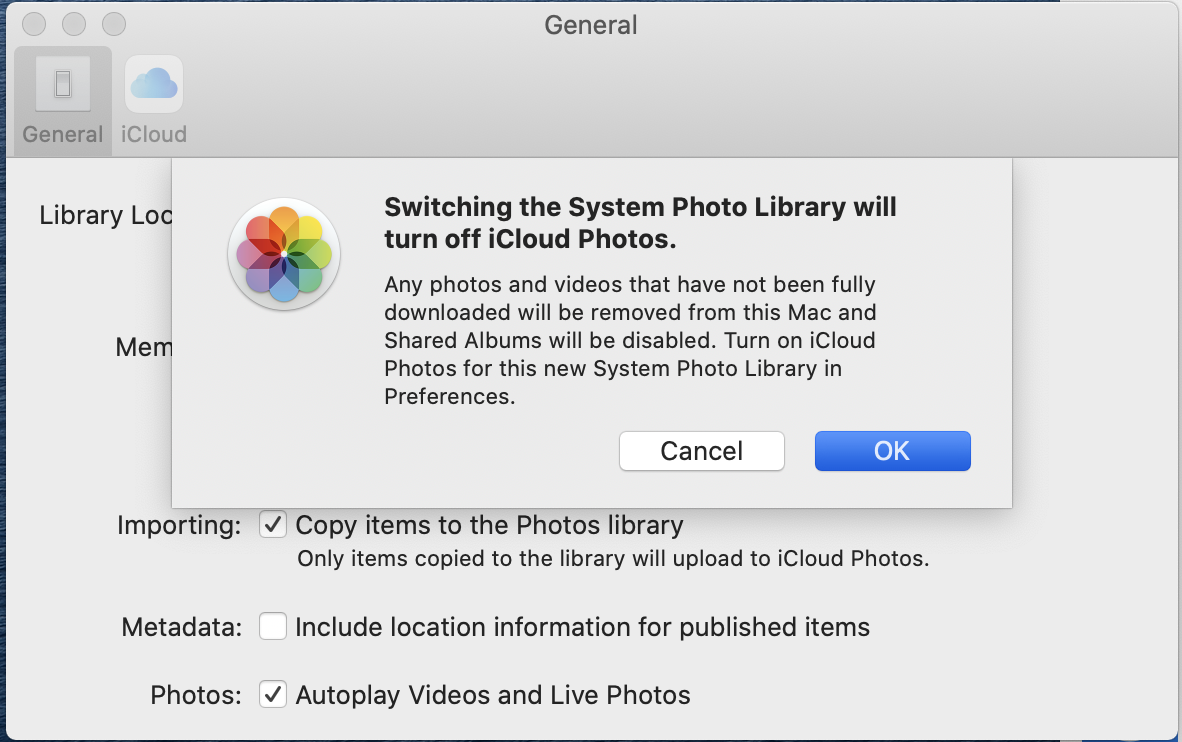1182x742 pixels.
Task: Enable Include location information checkbox
Action: [273, 627]
